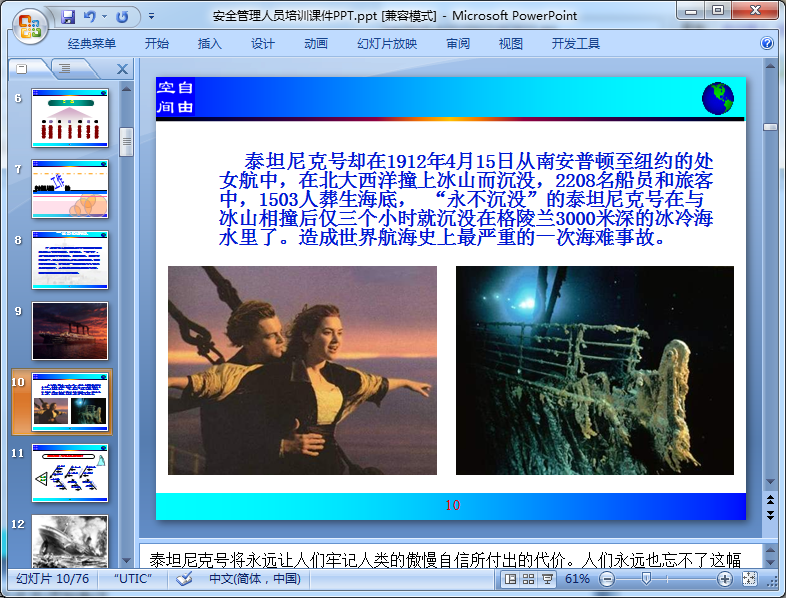Switch to the Outline pane tab
This screenshot has height=598, width=786.
(65, 69)
